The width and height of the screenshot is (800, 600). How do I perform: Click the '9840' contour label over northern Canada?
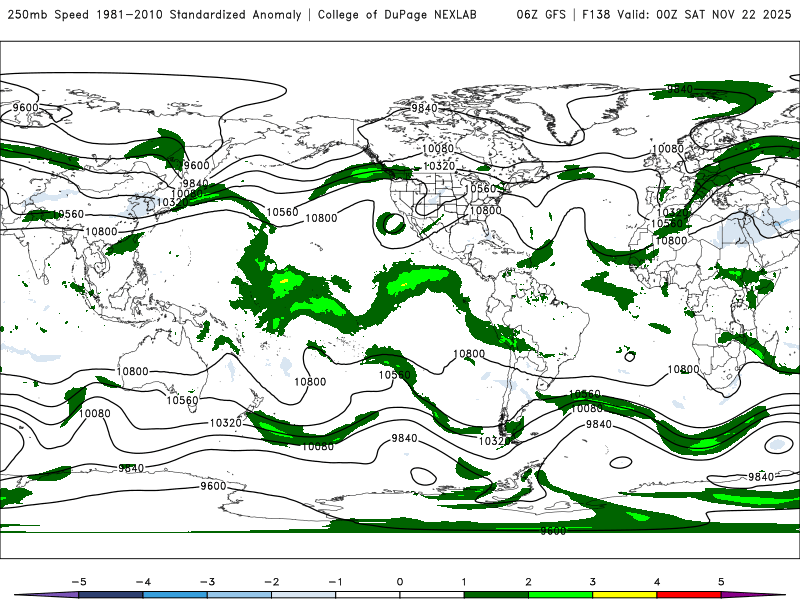tap(424, 108)
